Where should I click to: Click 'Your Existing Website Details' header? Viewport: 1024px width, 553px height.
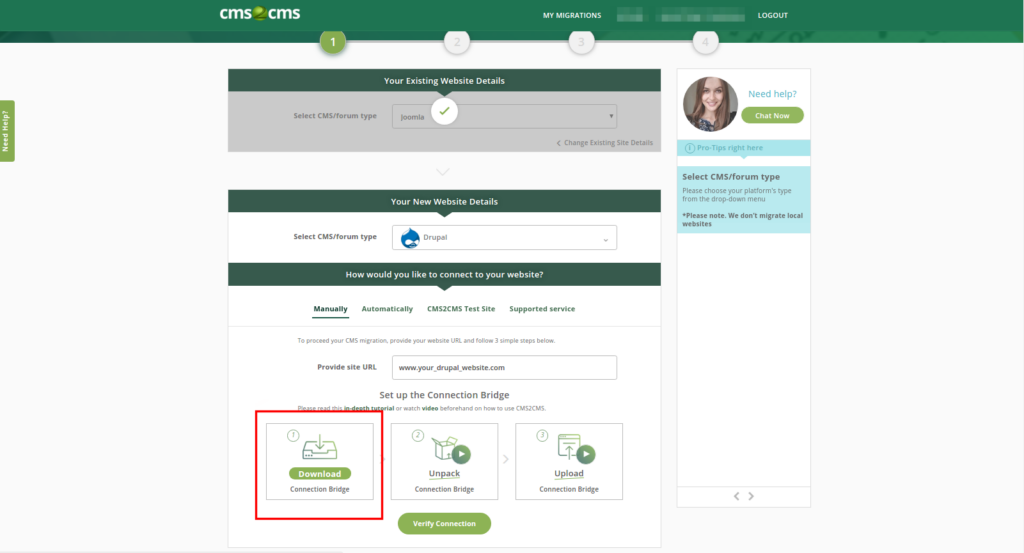pos(444,81)
